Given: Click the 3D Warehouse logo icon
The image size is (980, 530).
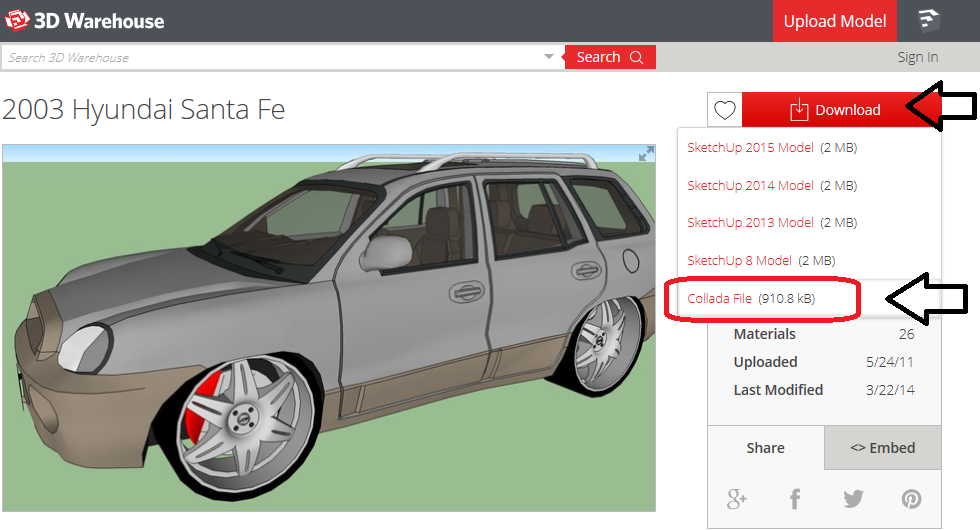Looking at the screenshot, I should click(17, 20).
